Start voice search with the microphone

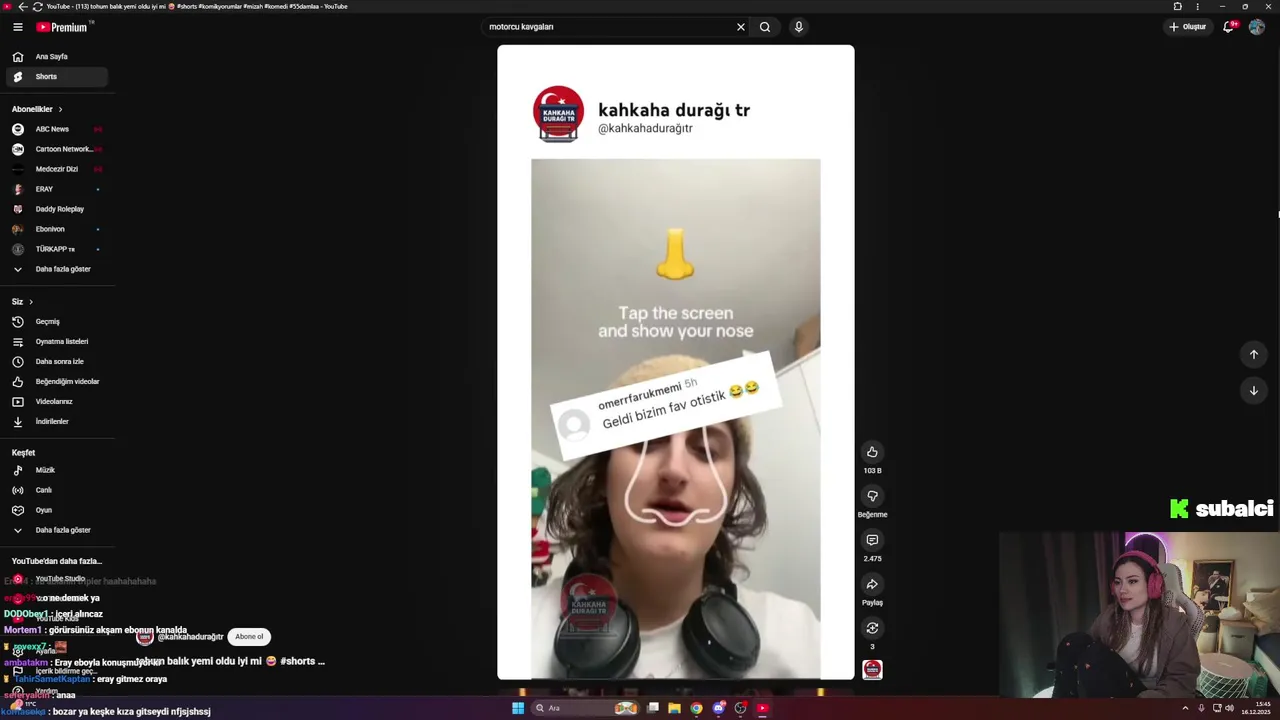pyautogui.click(x=798, y=27)
